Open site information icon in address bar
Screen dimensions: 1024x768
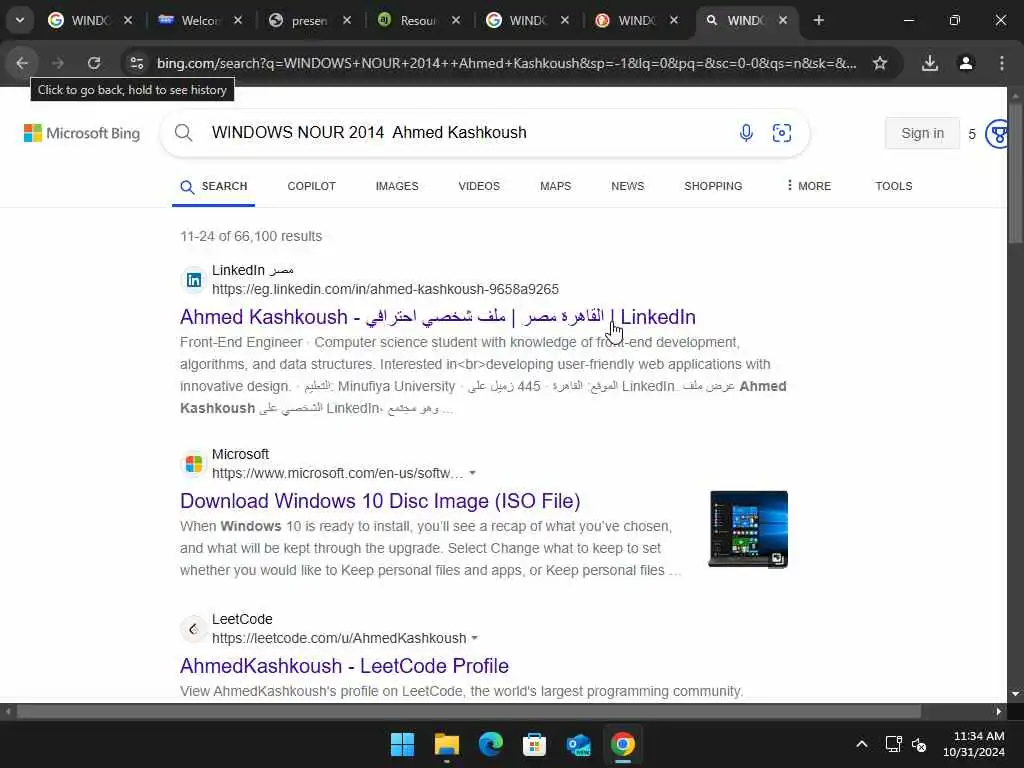coord(136,63)
